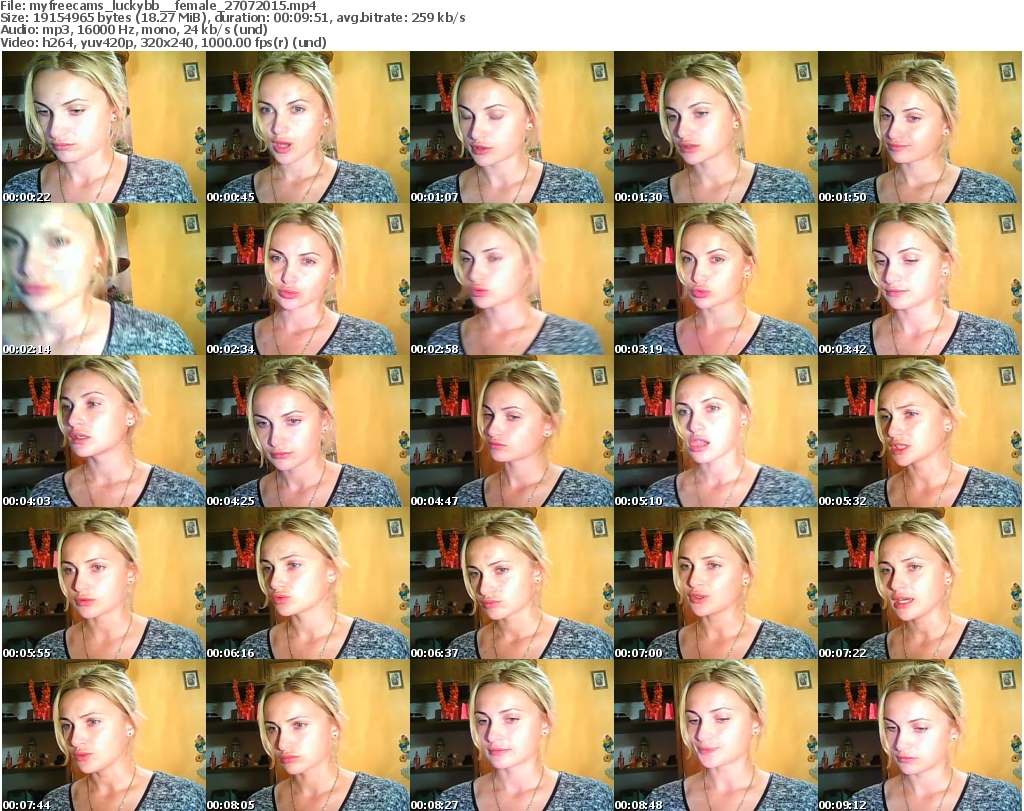The height and width of the screenshot is (811, 1024).
Task: Select the thumbnail timestamped 00:01:50
Action: point(920,127)
